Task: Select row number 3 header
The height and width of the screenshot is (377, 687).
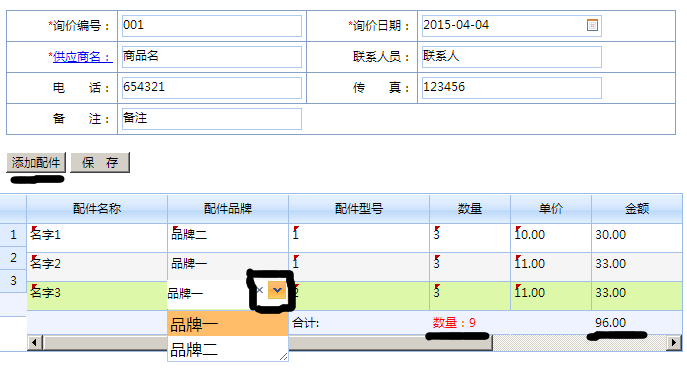Action: click(13, 281)
